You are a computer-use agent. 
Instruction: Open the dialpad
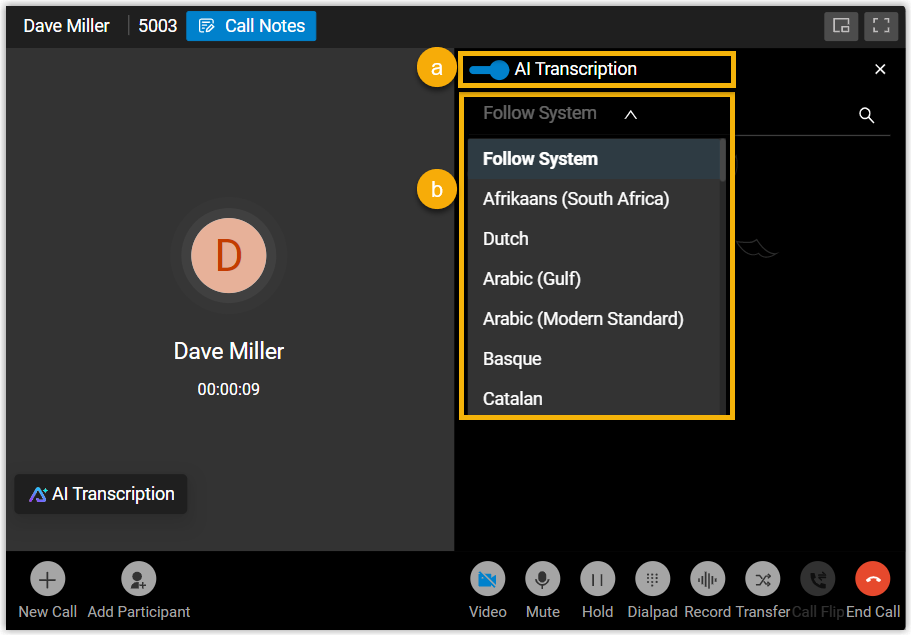pyautogui.click(x=652, y=579)
